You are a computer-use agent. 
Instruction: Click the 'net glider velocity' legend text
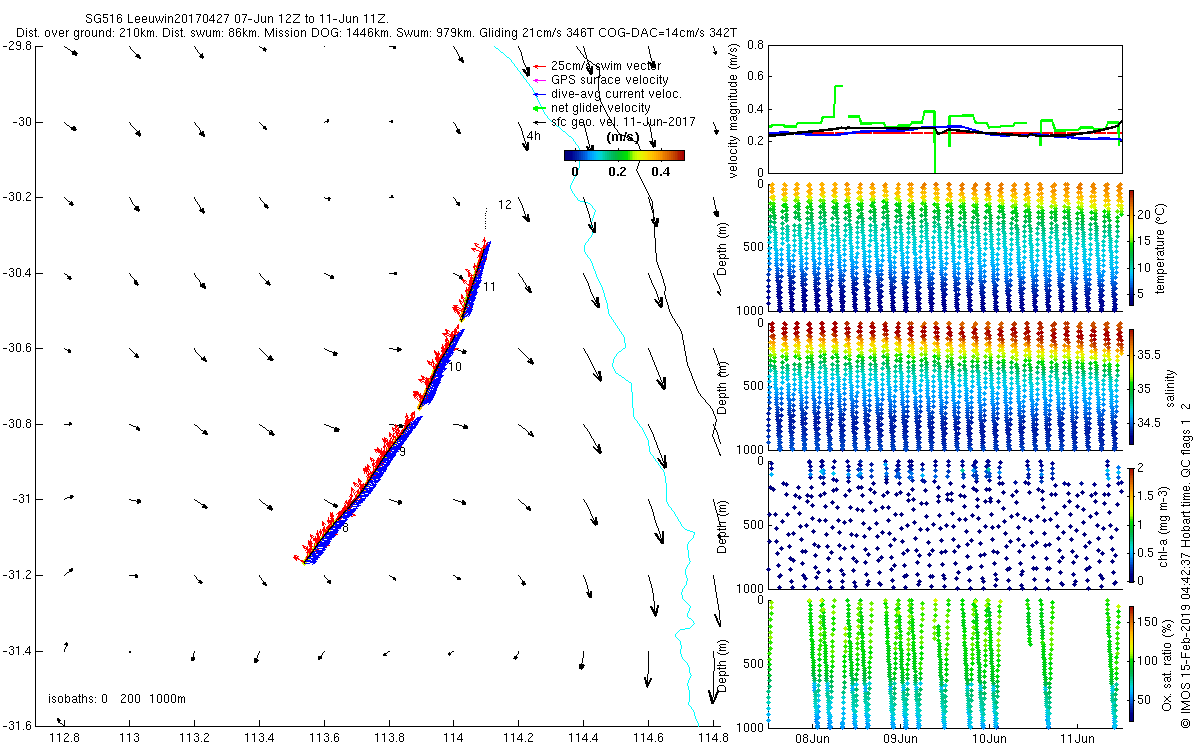(x=601, y=108)
